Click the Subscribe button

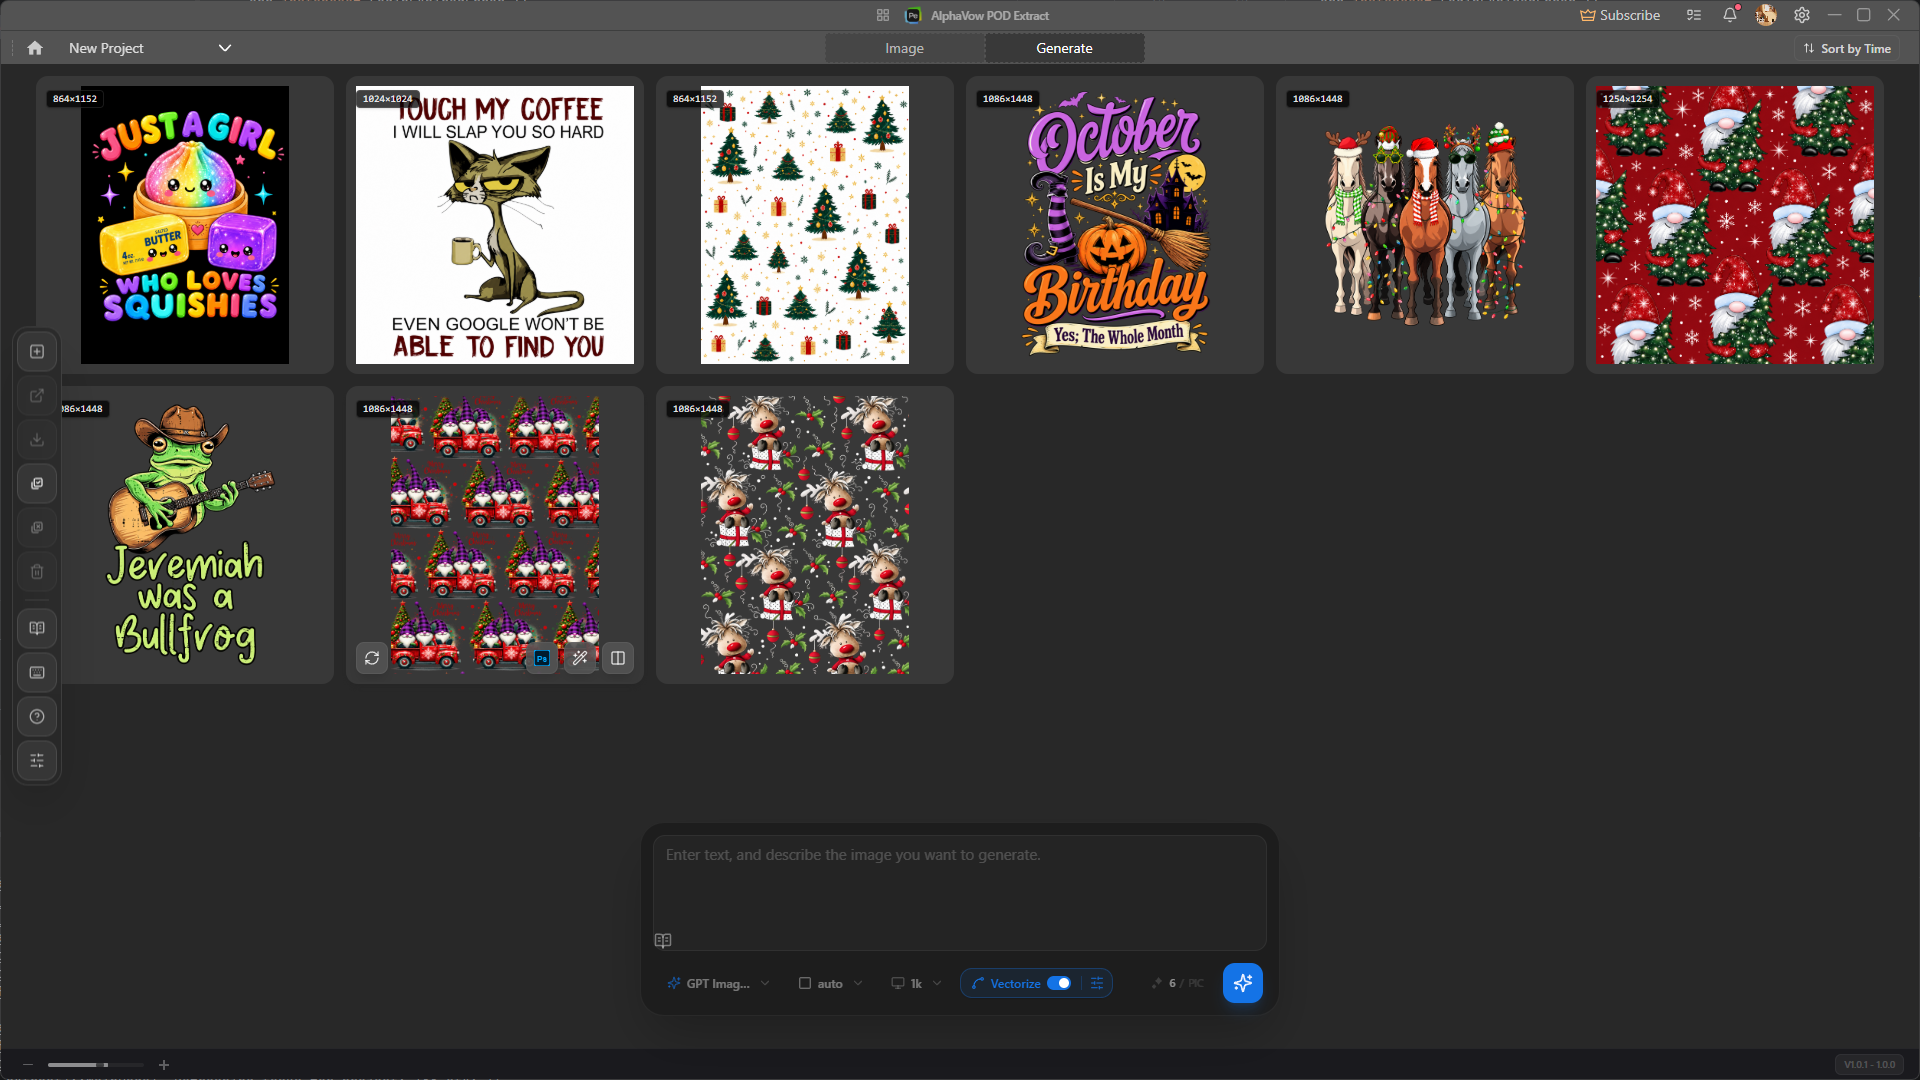click(1620, 15)
